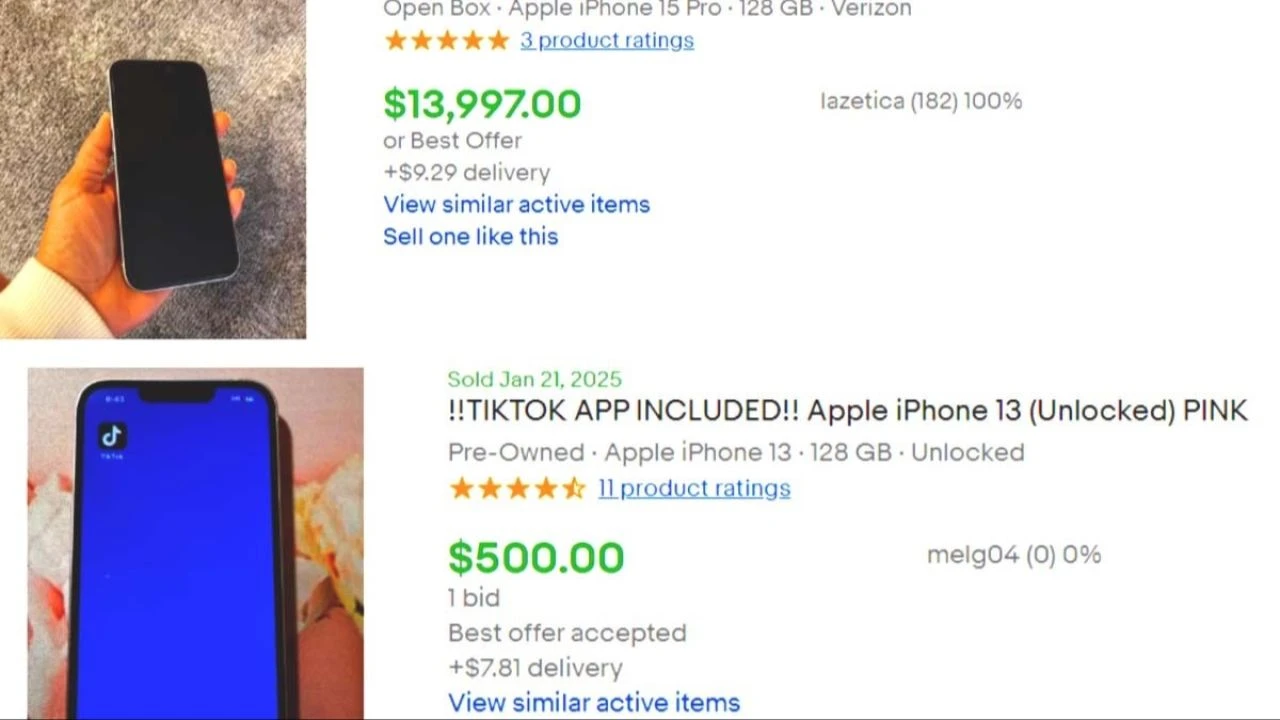Image resolution: width=1280 pixels, height=720 pixels.
Task: Click the "Best offer accepted" text
Action: [567, 633]
